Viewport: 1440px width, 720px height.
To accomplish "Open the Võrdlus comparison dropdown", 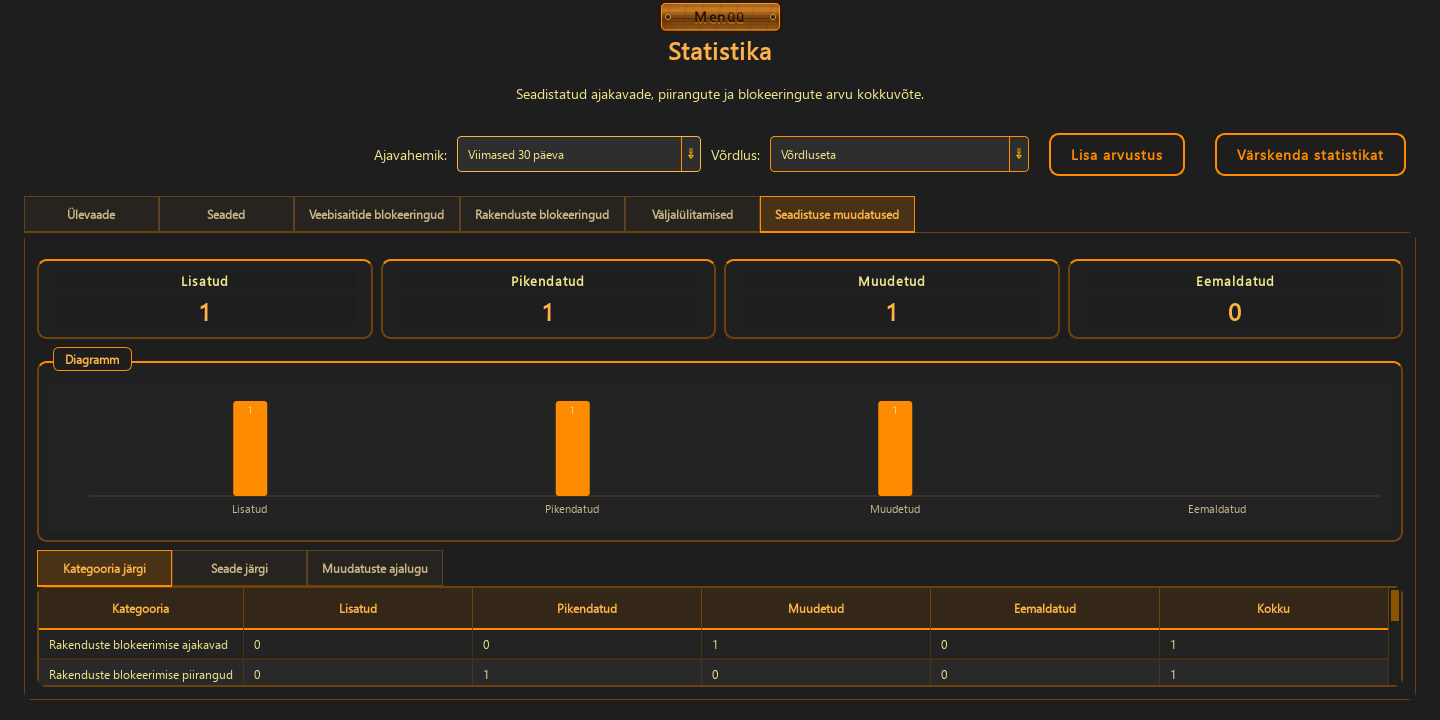I will click(899, 155).
